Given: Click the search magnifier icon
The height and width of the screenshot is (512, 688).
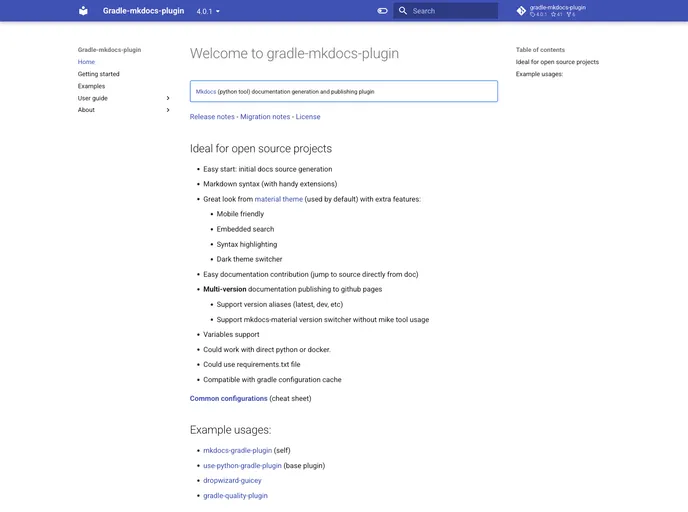Looking at the screenshot, I should click(x=403, y=11).
